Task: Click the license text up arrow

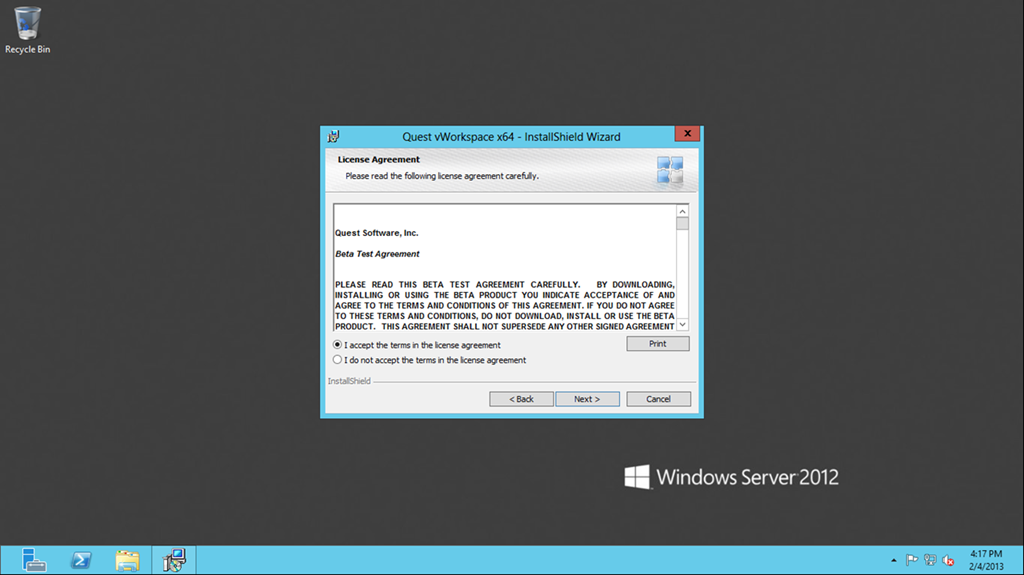Action: (682, 211)
